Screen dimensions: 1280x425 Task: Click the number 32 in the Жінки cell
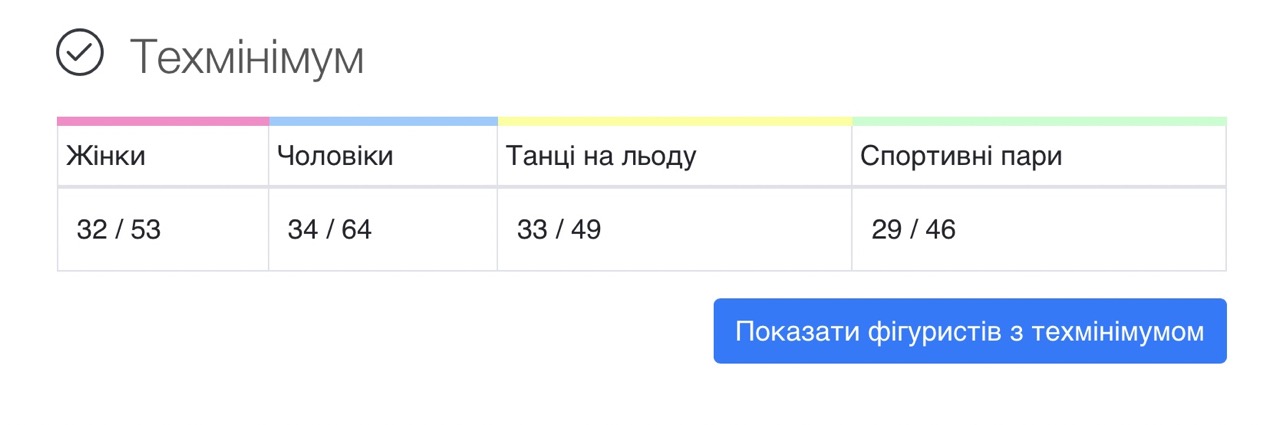pos(92,230)
